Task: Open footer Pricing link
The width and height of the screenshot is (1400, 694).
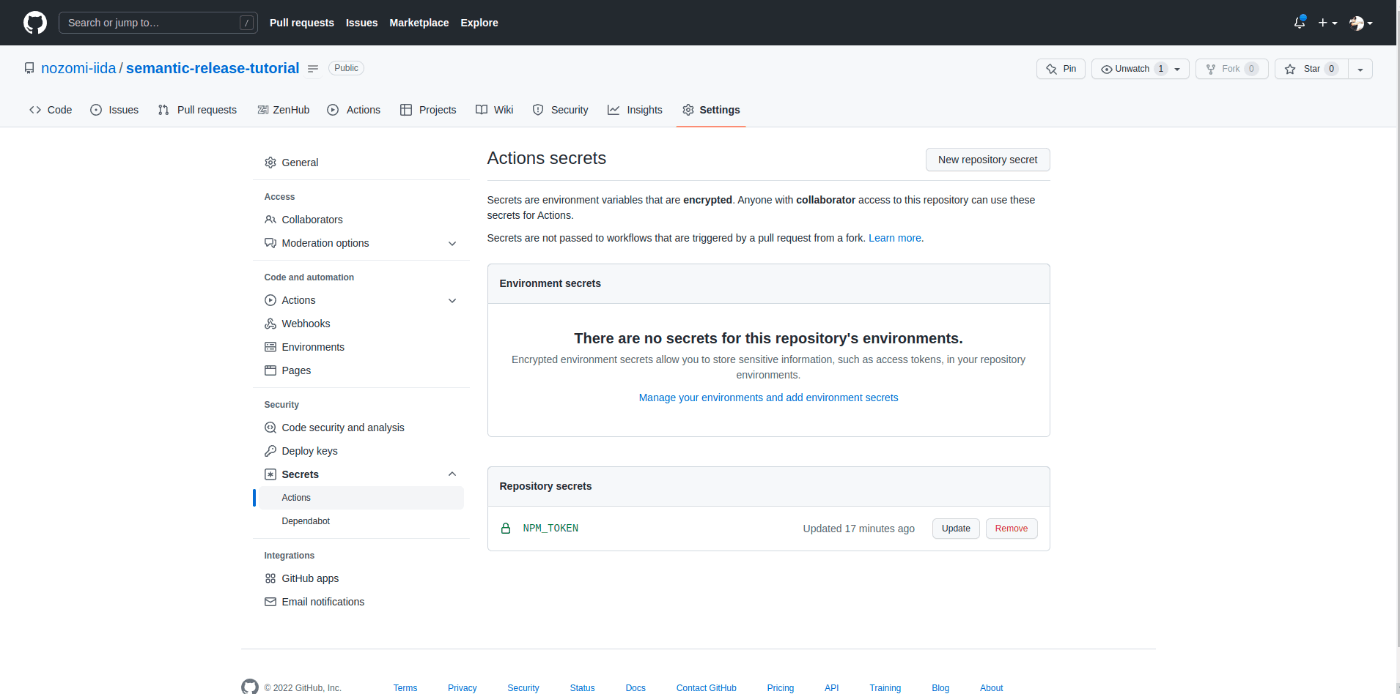Action: coord(780,688)
